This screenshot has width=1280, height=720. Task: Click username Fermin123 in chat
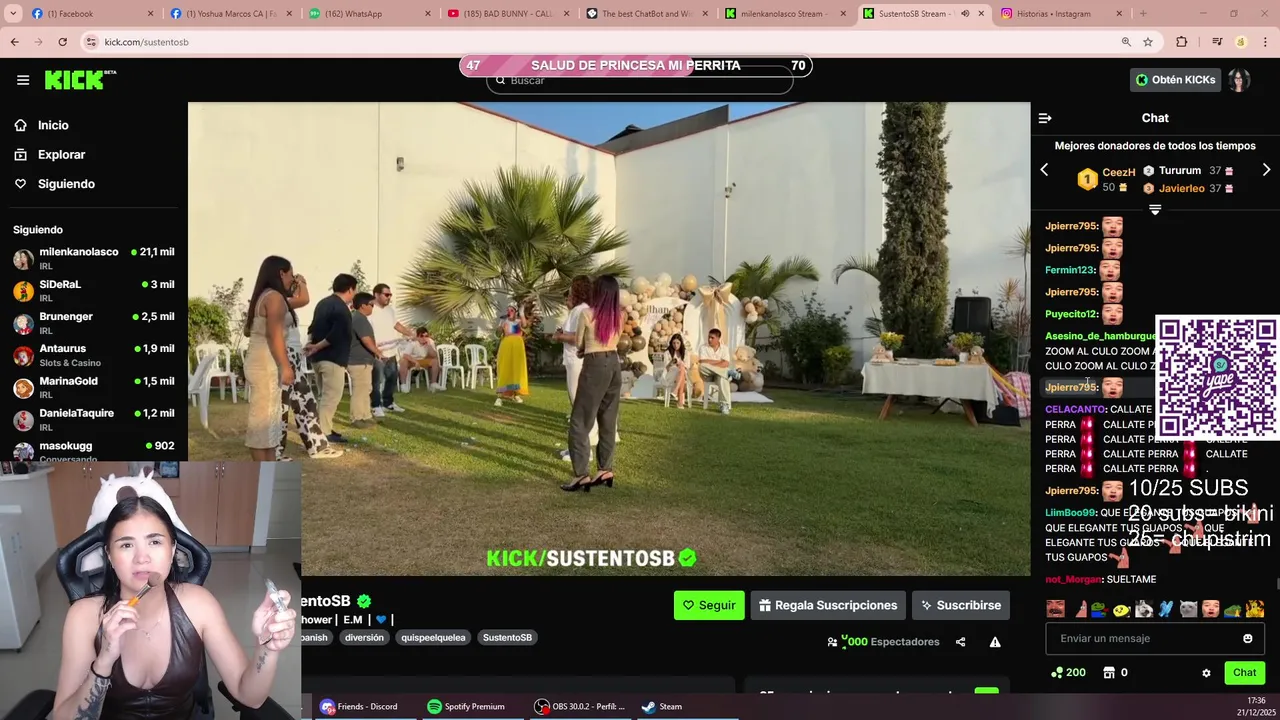1070,270
